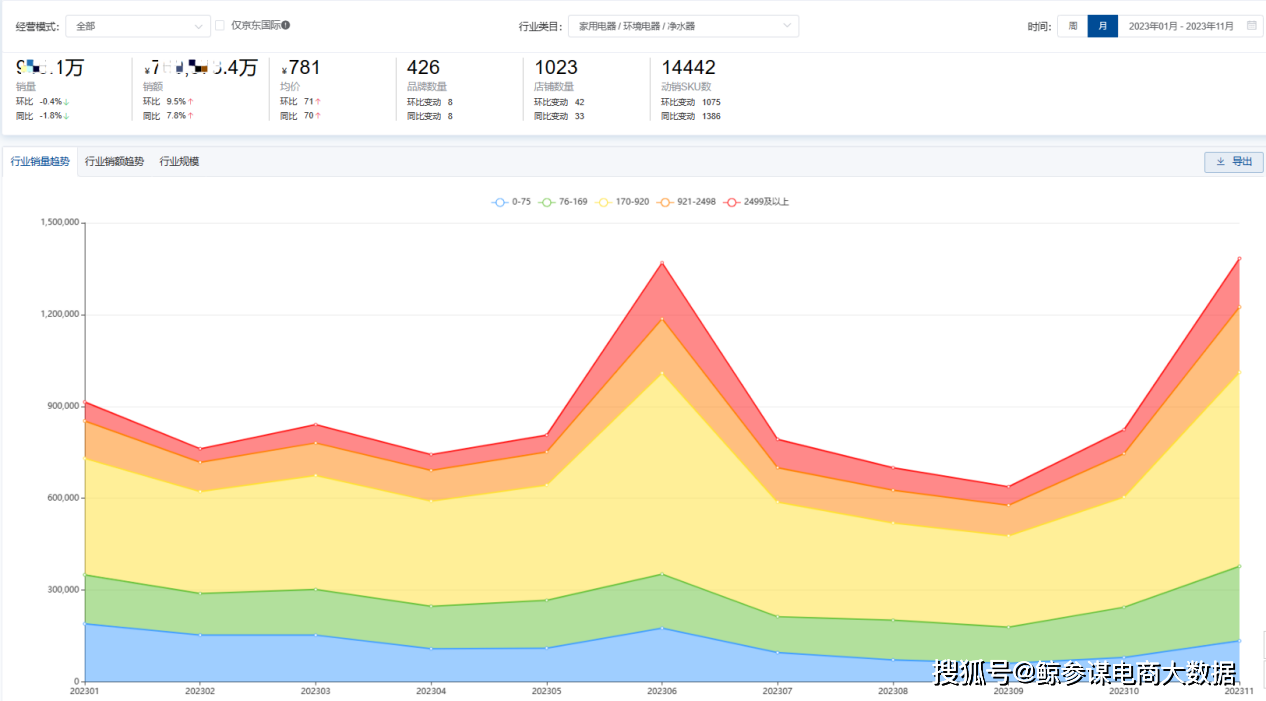Switch to the 行业销额趋势 tab
1266x701 pixels.
click(114, 161)
